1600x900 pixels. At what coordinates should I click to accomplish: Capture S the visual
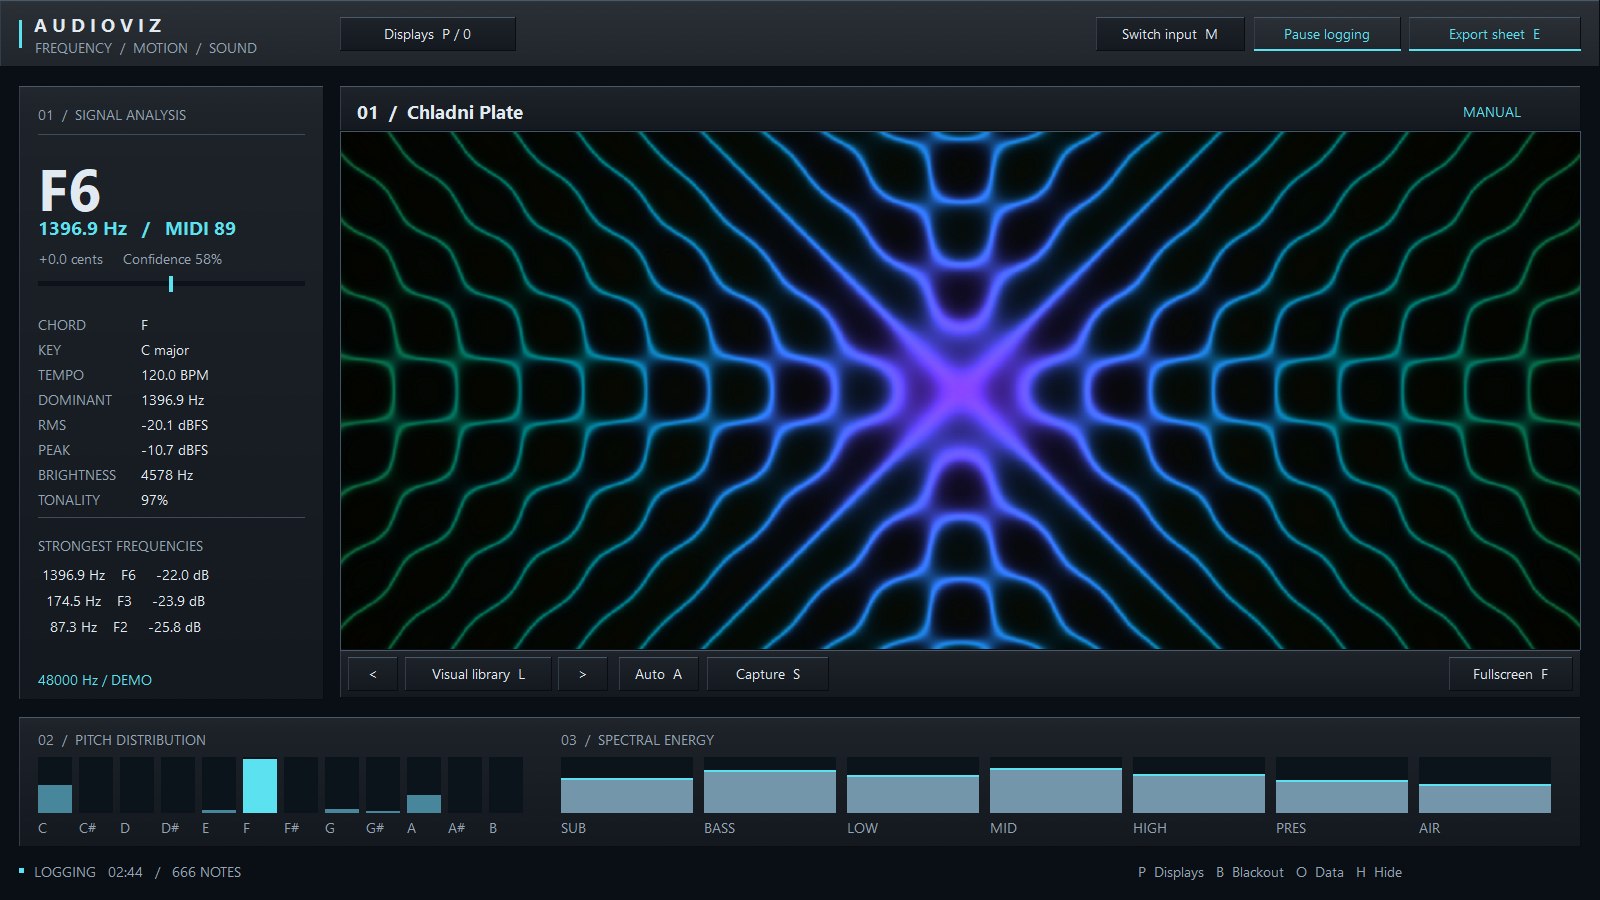pos(768,674)
